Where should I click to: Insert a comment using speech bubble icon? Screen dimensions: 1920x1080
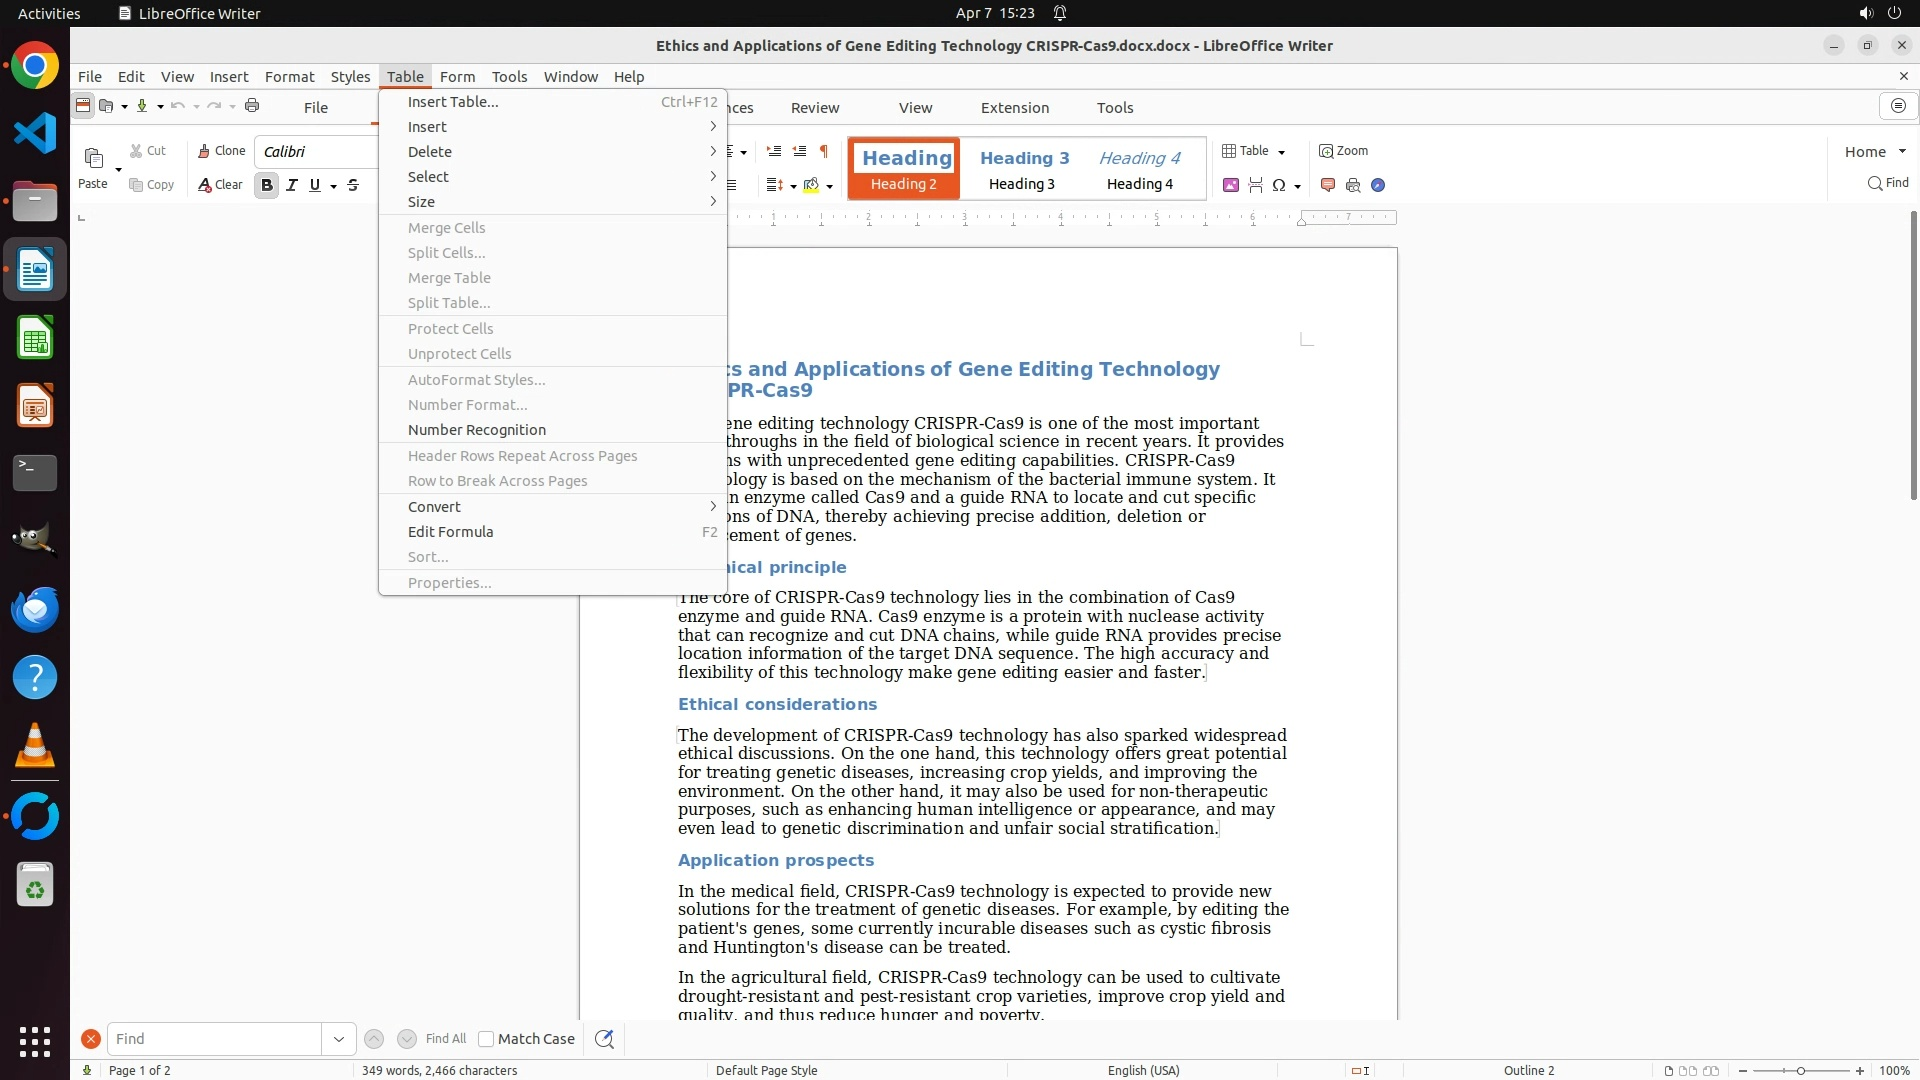click(x=1328, y=185)
